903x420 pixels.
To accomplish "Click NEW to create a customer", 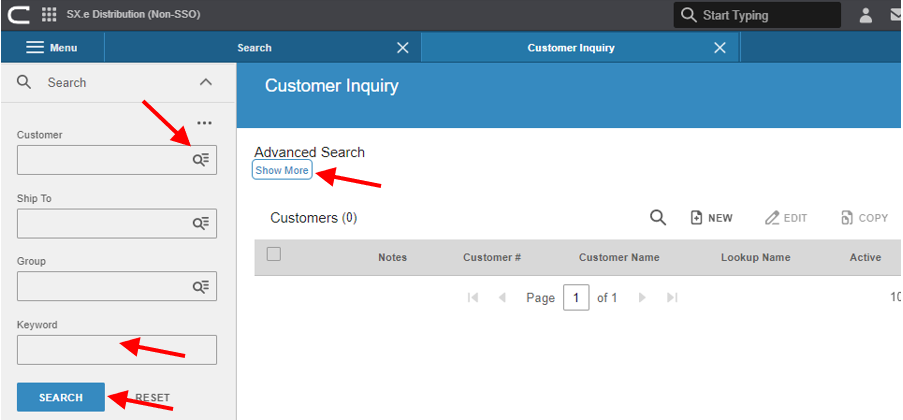I will click(x=712, y=218).
